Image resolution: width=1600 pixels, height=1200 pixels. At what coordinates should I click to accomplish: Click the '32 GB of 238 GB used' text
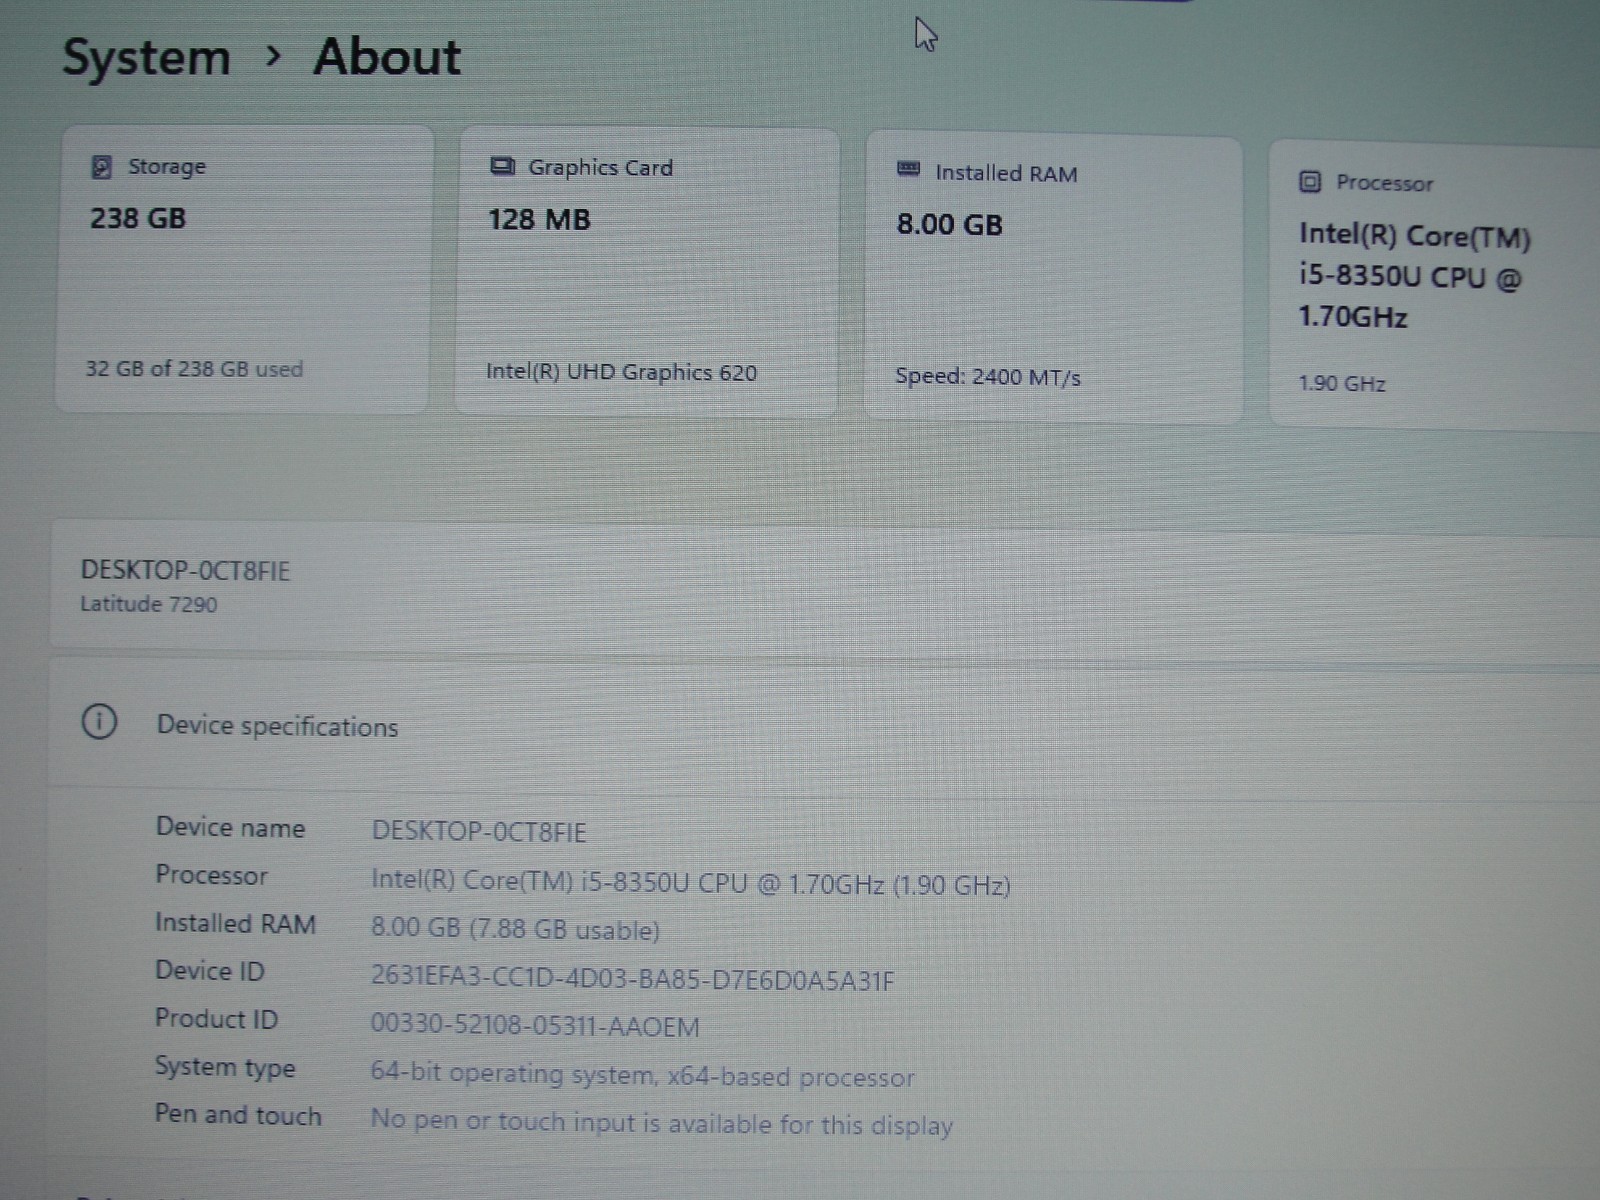(194, 369)
